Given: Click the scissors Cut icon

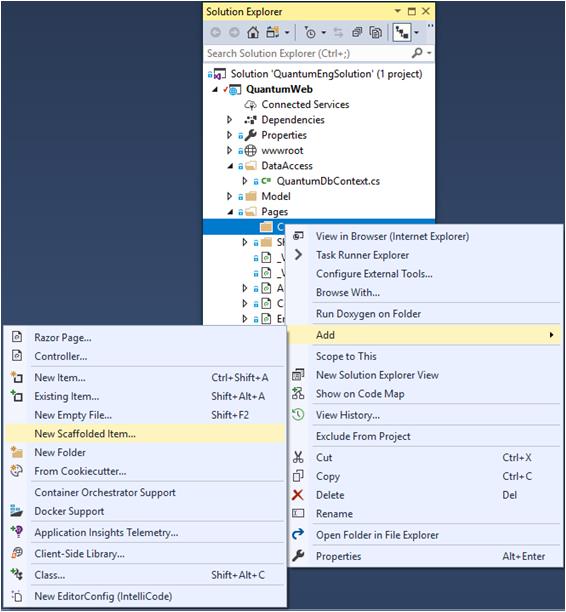Looking at the screenshot, I should [x=298, y=457].
